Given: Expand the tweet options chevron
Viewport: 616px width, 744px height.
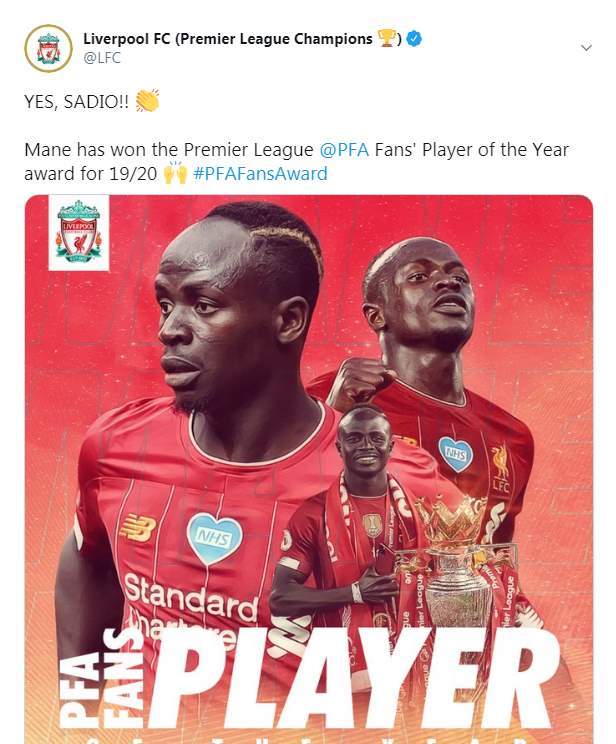Looking at the screenshot, I should pos(587,48).
